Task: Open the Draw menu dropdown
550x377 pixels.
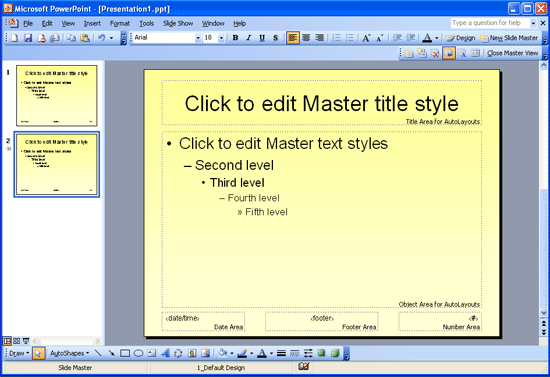Action: [x=19, y=354]
